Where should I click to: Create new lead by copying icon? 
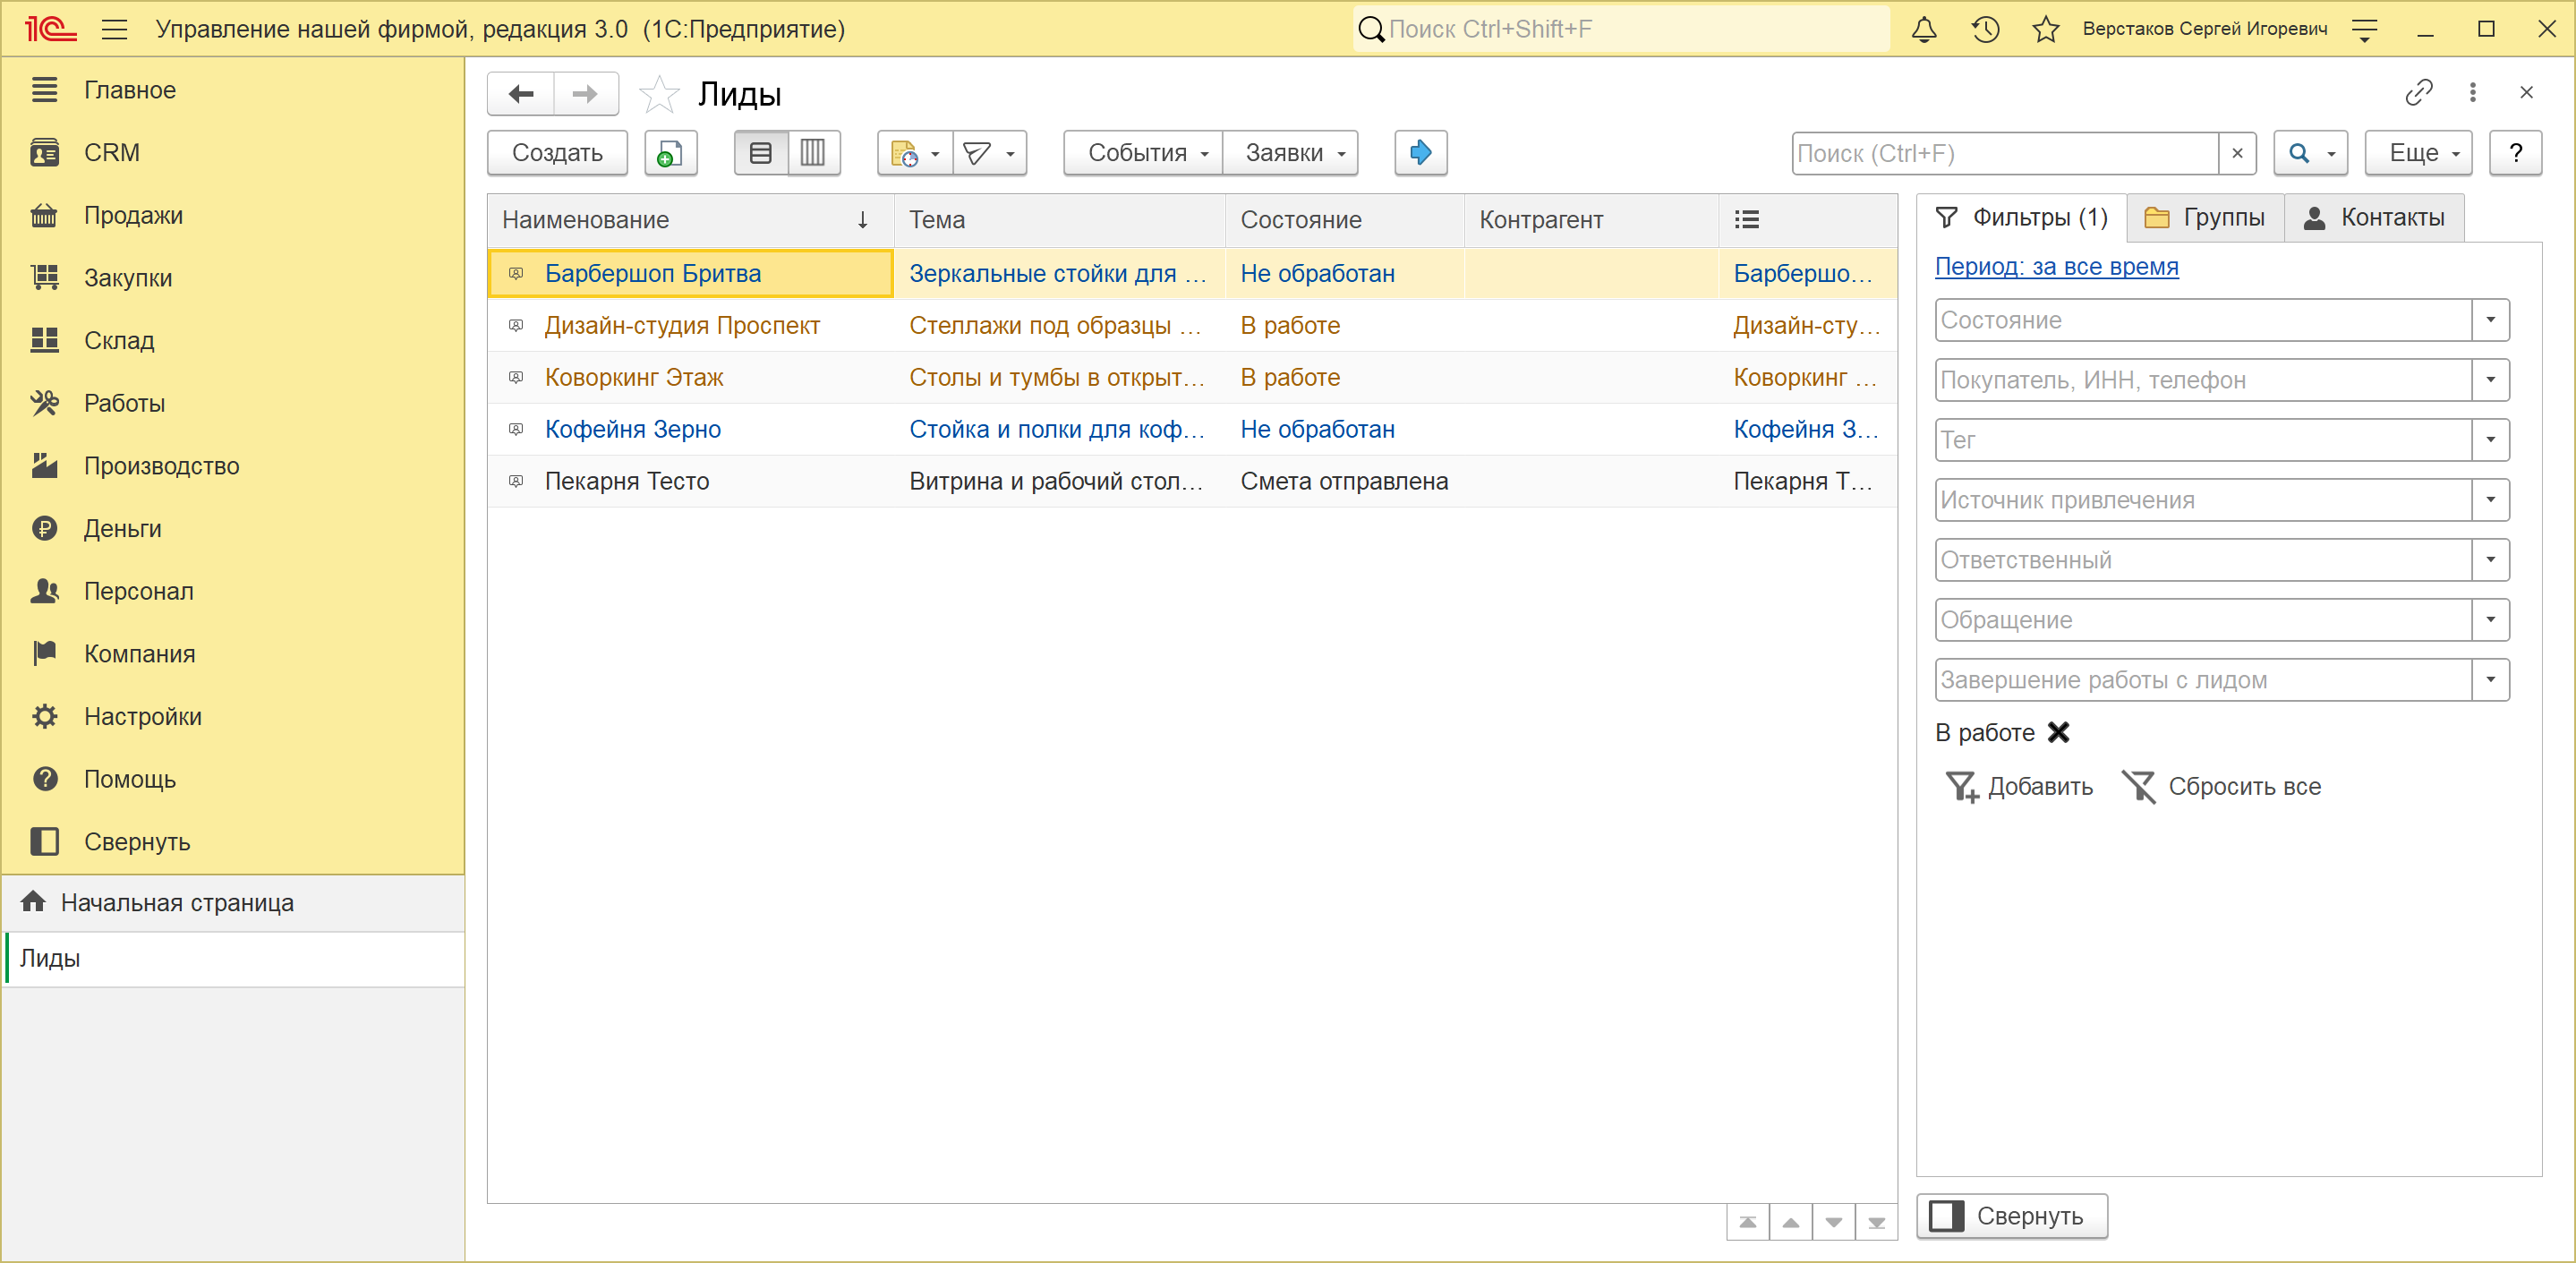click(x=670, y=153)
